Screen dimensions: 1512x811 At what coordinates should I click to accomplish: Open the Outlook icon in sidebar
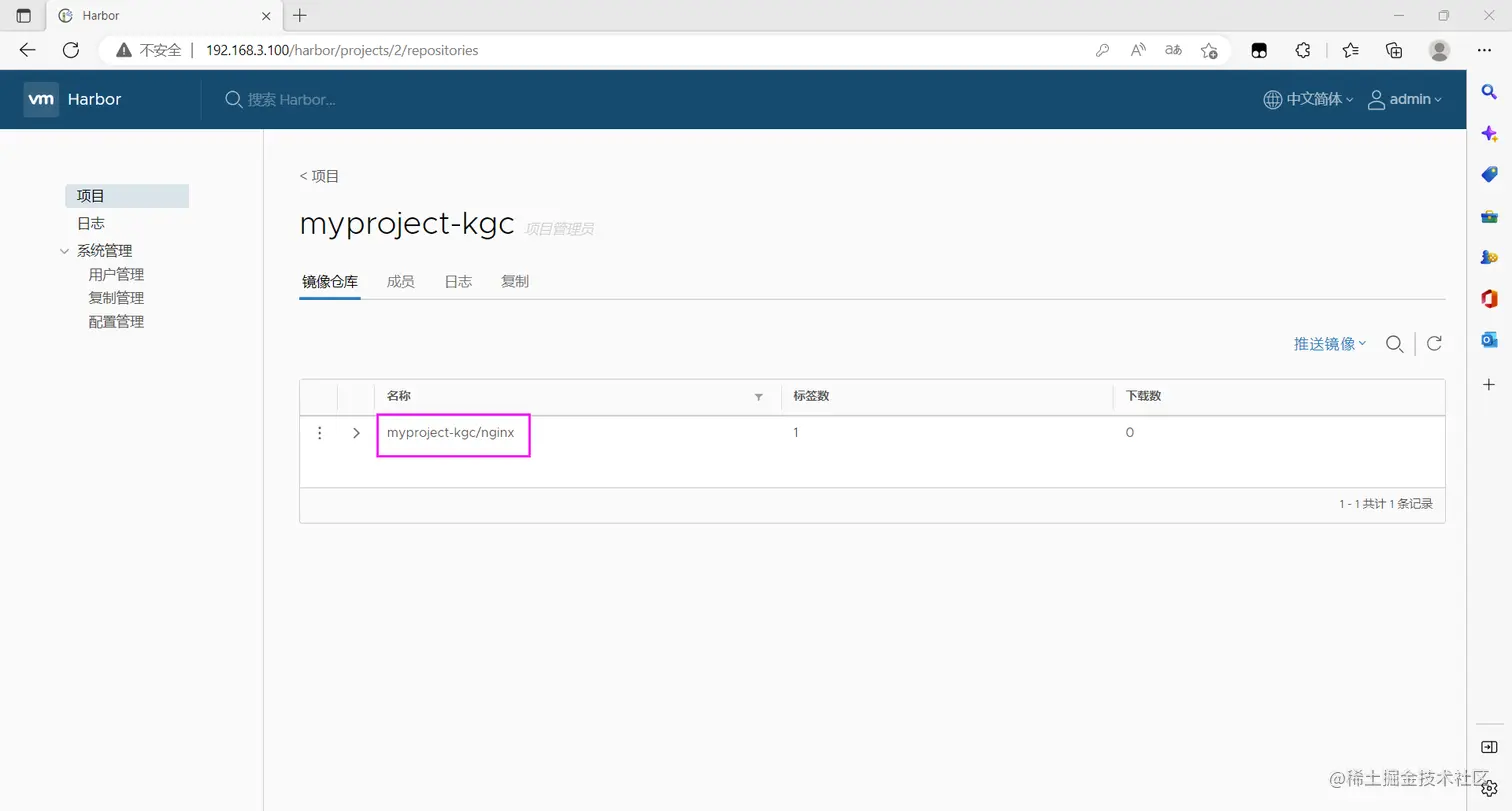pos(1489,340)
